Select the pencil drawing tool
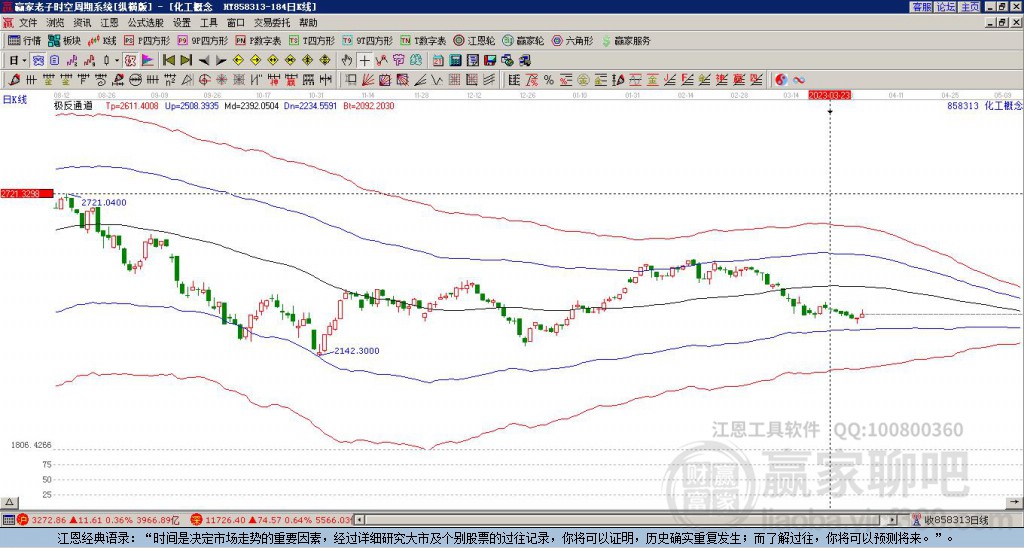Image resolution: width=1024 pixels, height=548 pixels. click(14, 80)
